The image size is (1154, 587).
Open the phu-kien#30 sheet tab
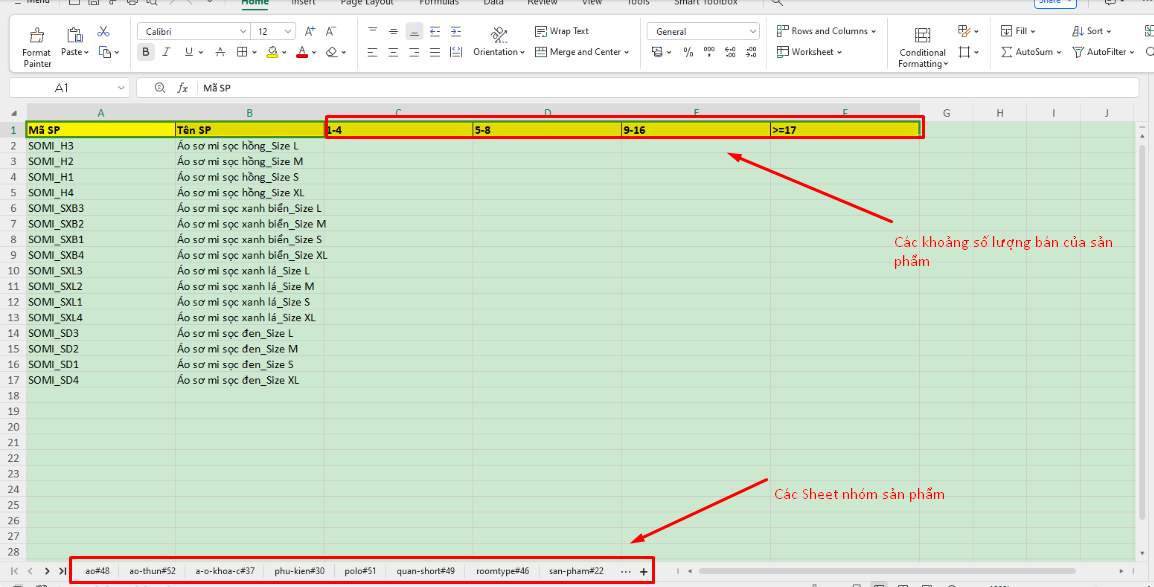tap(299, 571)
